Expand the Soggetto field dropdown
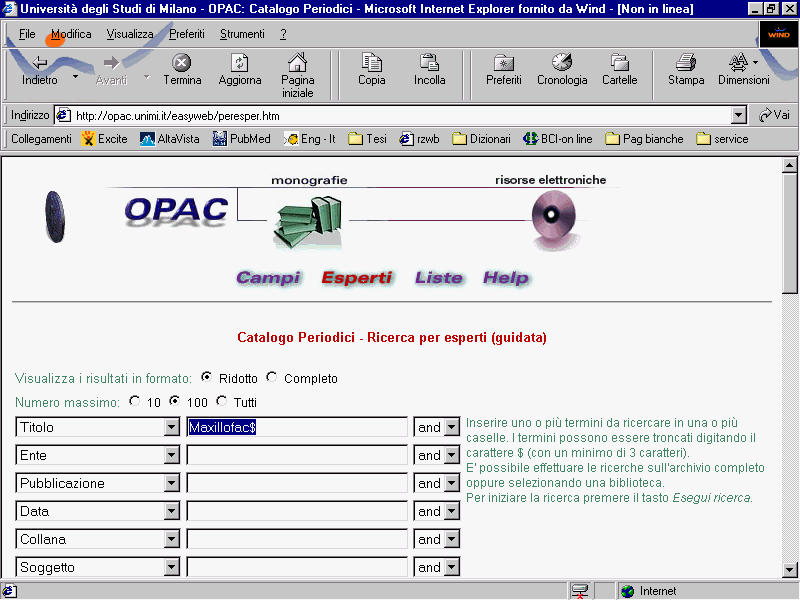This screenshot has width=800, height=600. (171, 568)
